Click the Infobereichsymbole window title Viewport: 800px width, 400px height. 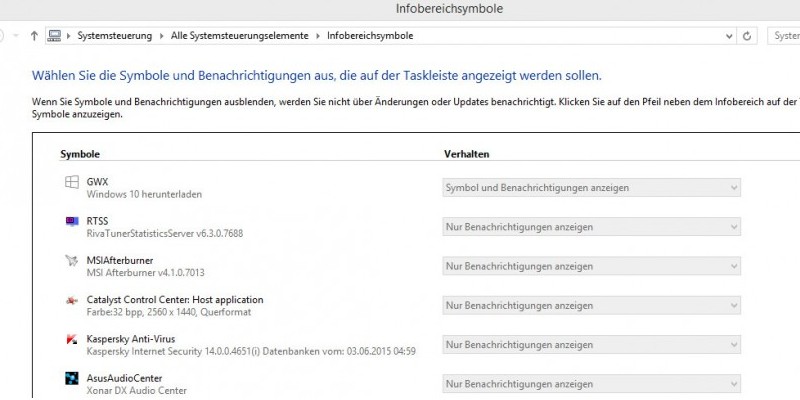tap(449, 9)
